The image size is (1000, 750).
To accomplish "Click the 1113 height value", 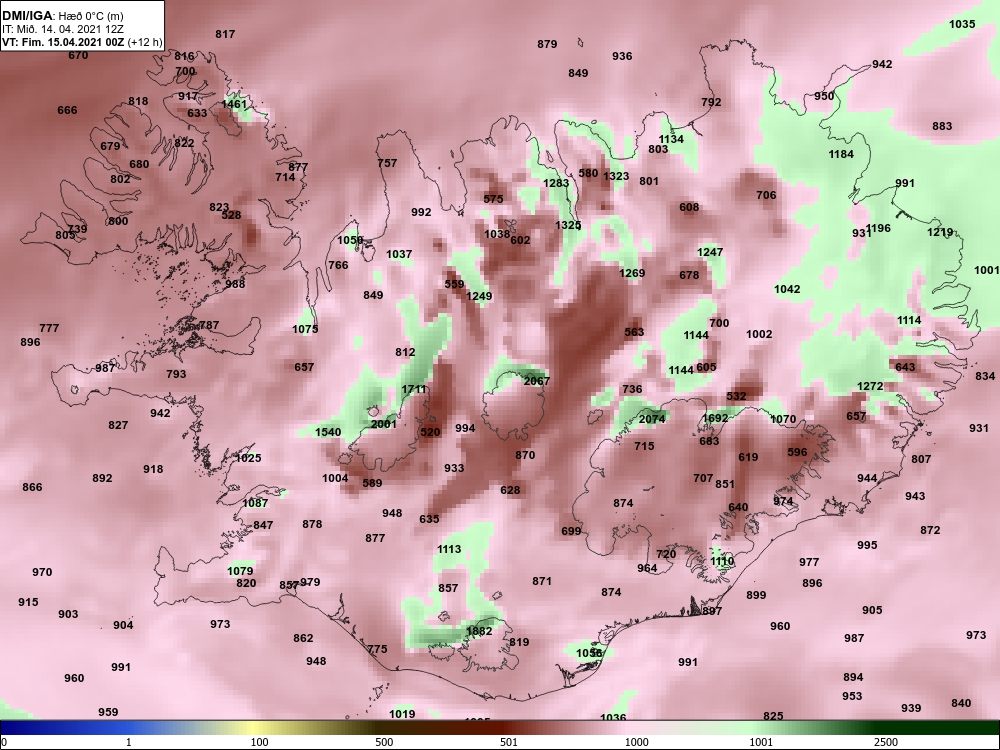I will 449,548.
